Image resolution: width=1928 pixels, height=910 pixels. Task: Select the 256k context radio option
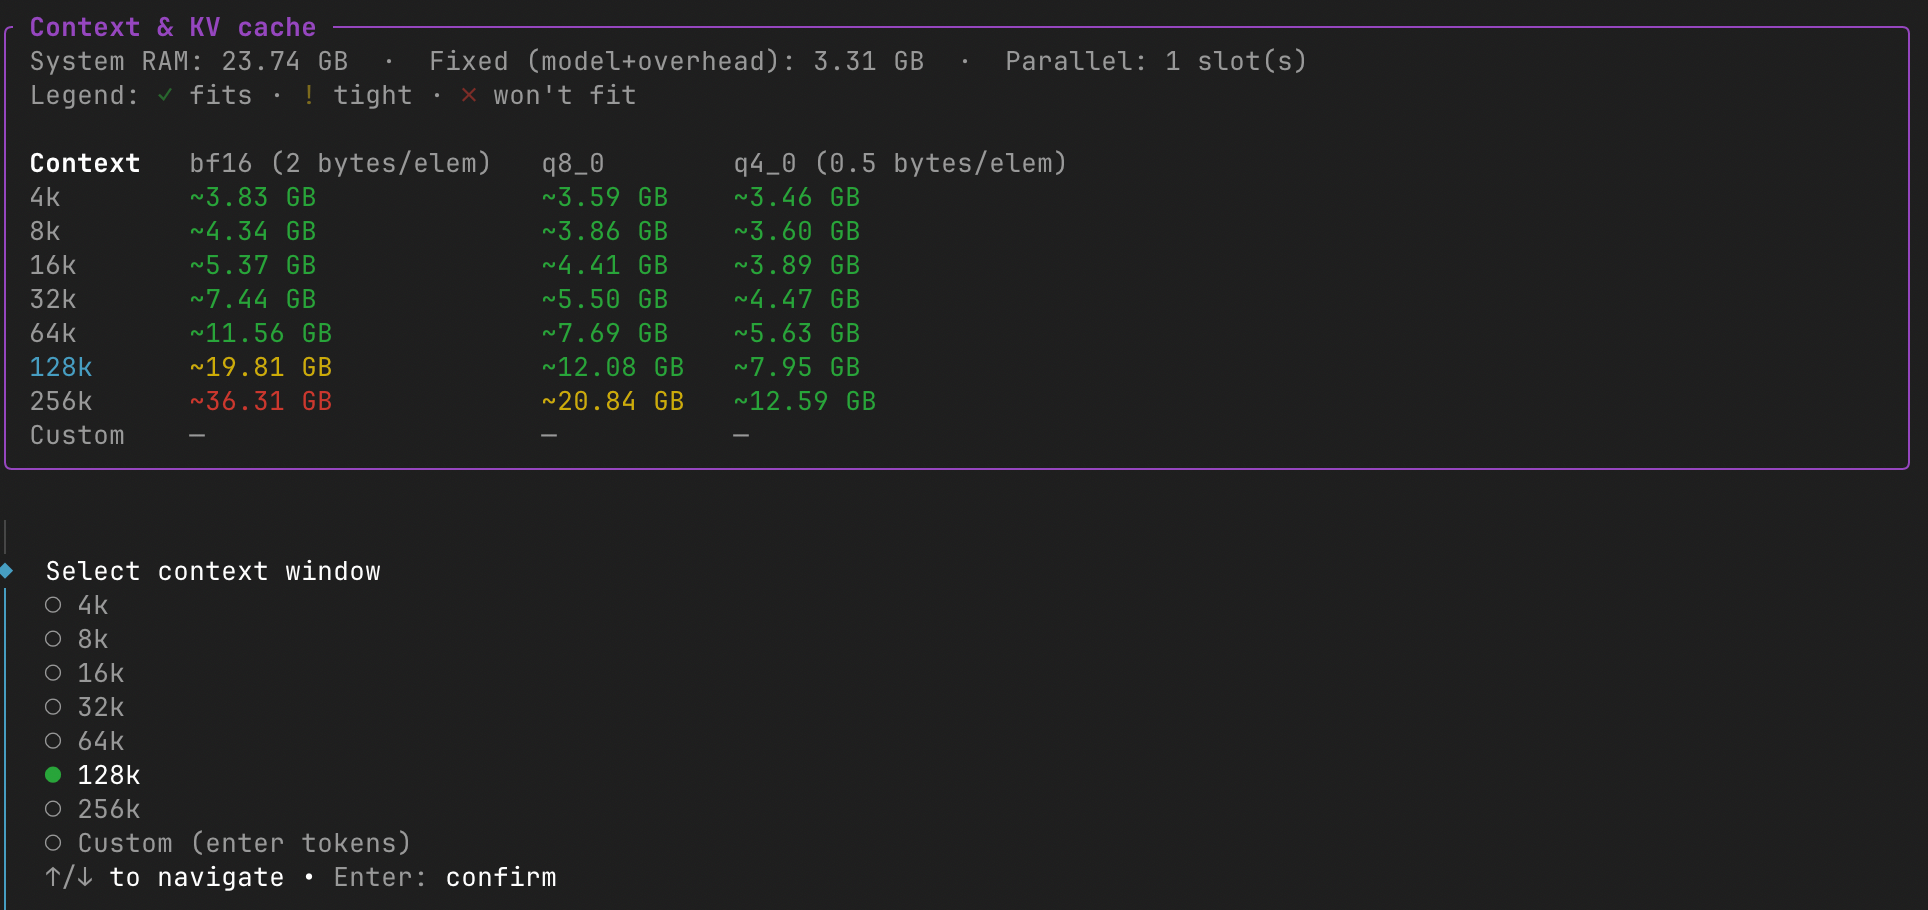tap(92, 809)
